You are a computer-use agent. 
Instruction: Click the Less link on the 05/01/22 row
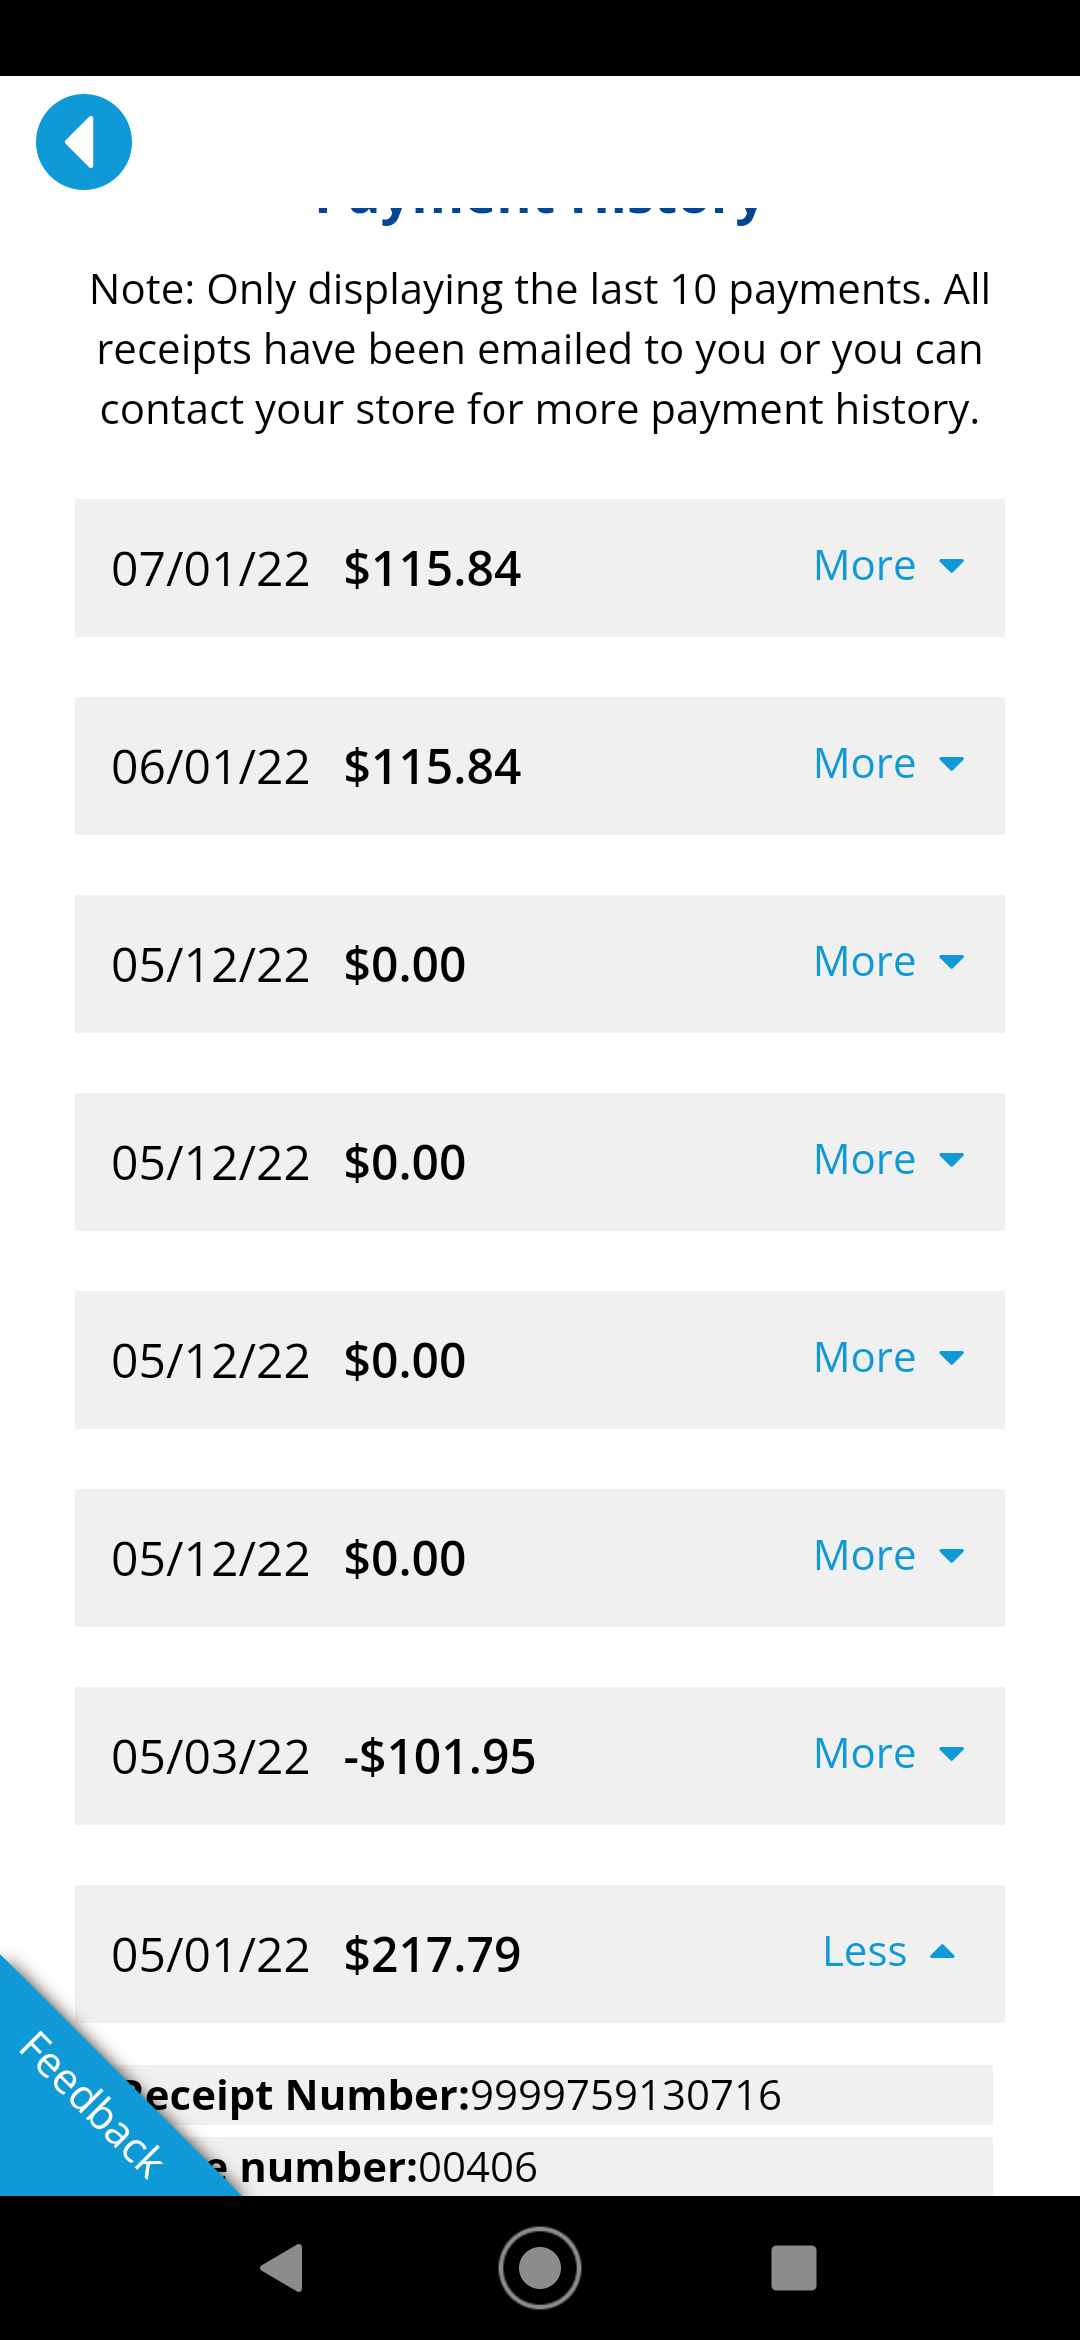(x=864, y=1952)
